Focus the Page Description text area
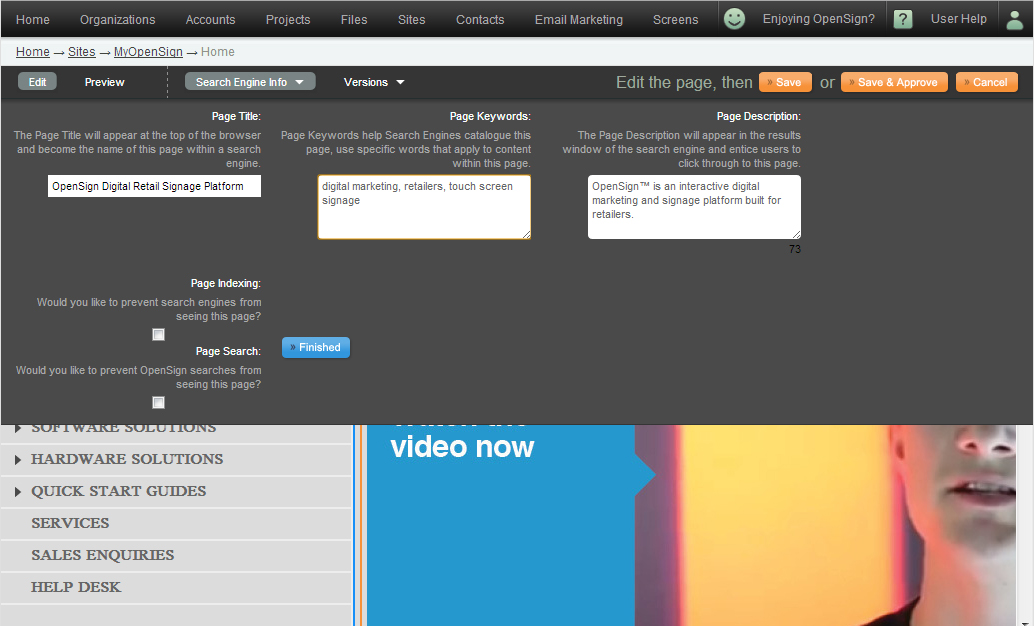The height and width of the screenshot is (626, 1034). (x=694, y=207)
